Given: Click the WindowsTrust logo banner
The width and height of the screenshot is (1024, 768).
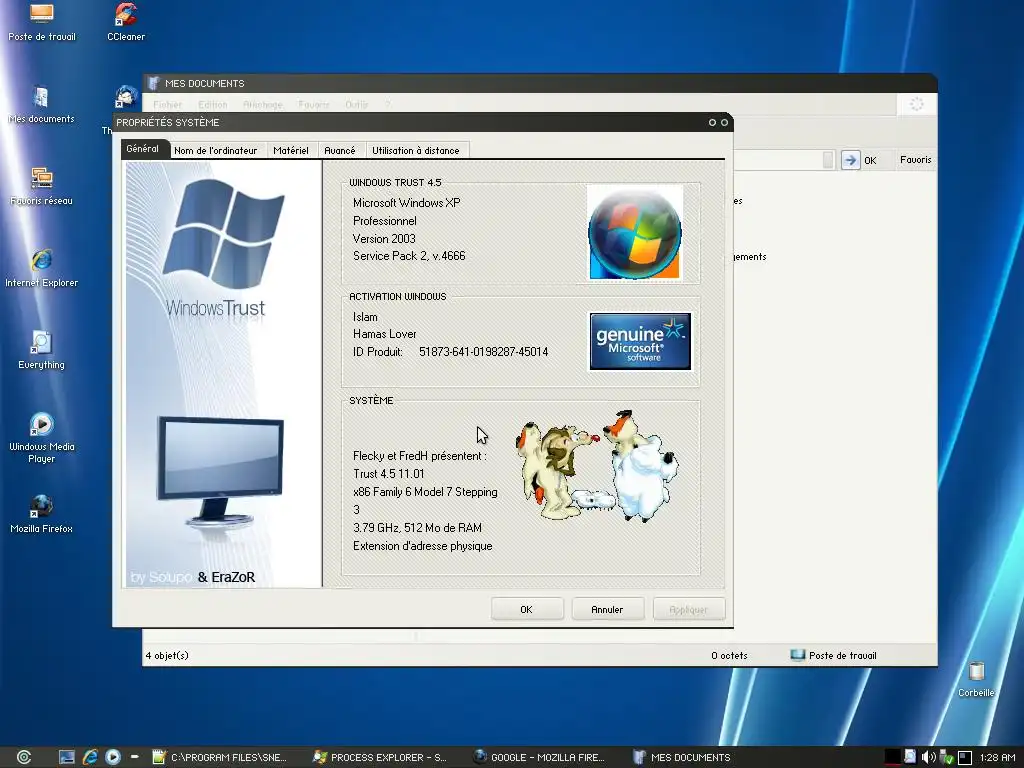Looking at the screenshot, I should click(223, 374).
